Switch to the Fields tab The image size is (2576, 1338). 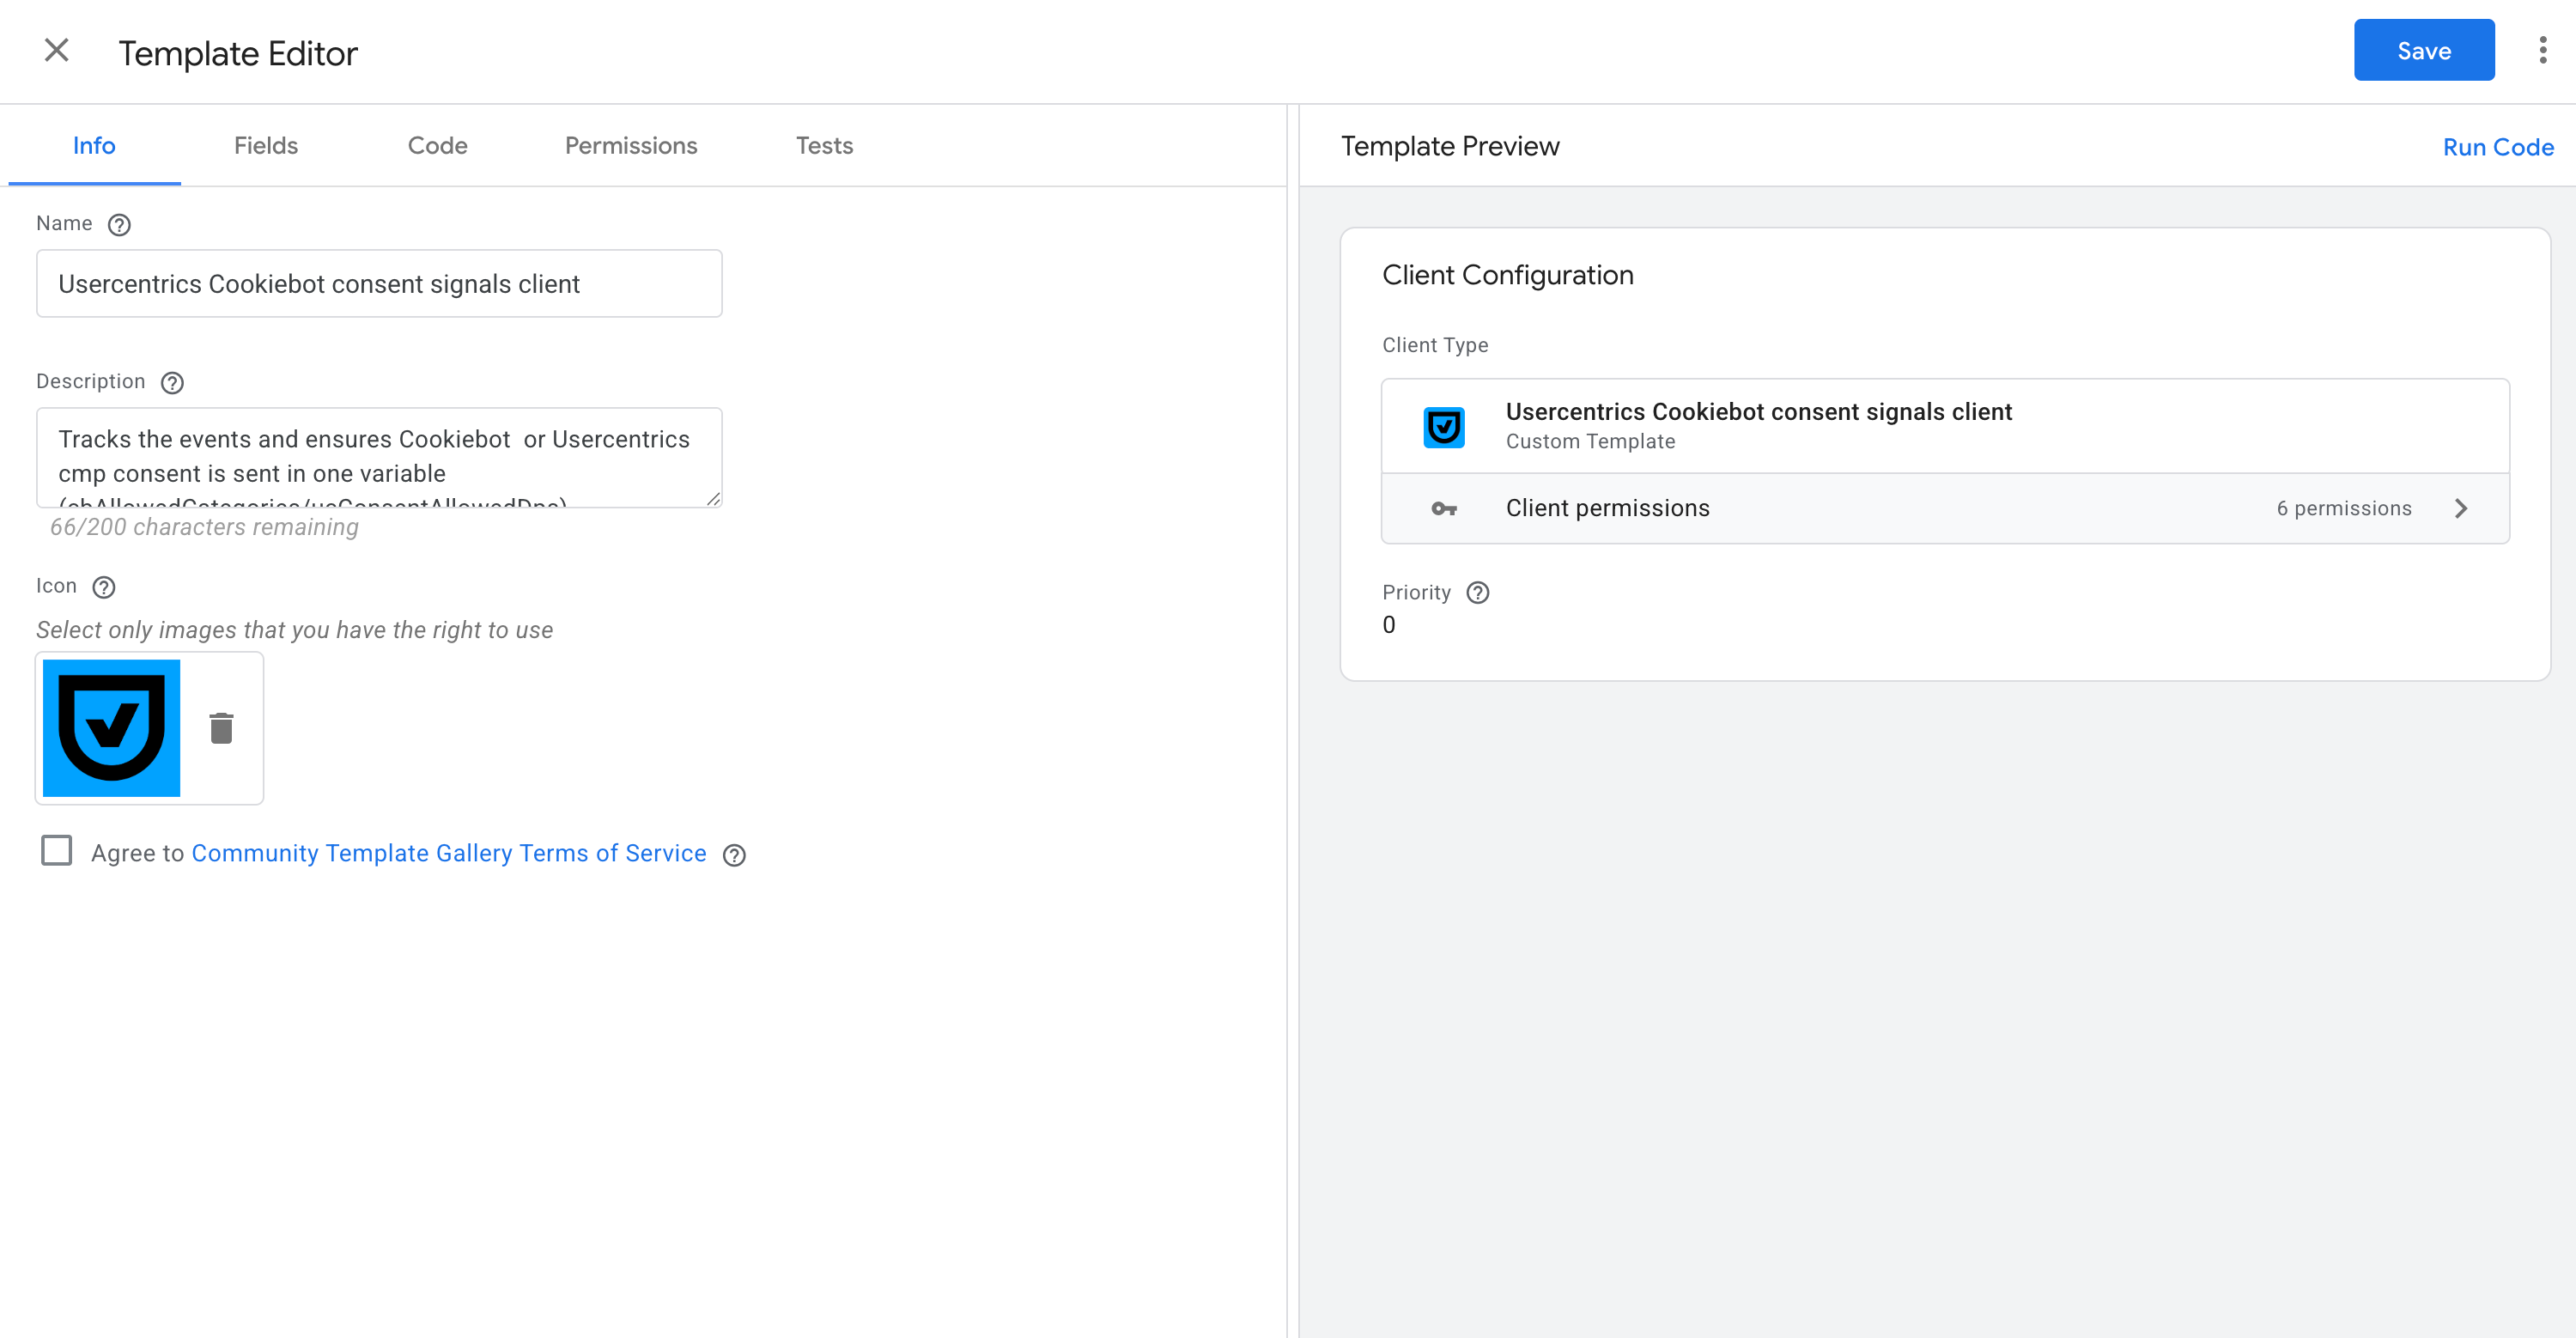[265, 145]
